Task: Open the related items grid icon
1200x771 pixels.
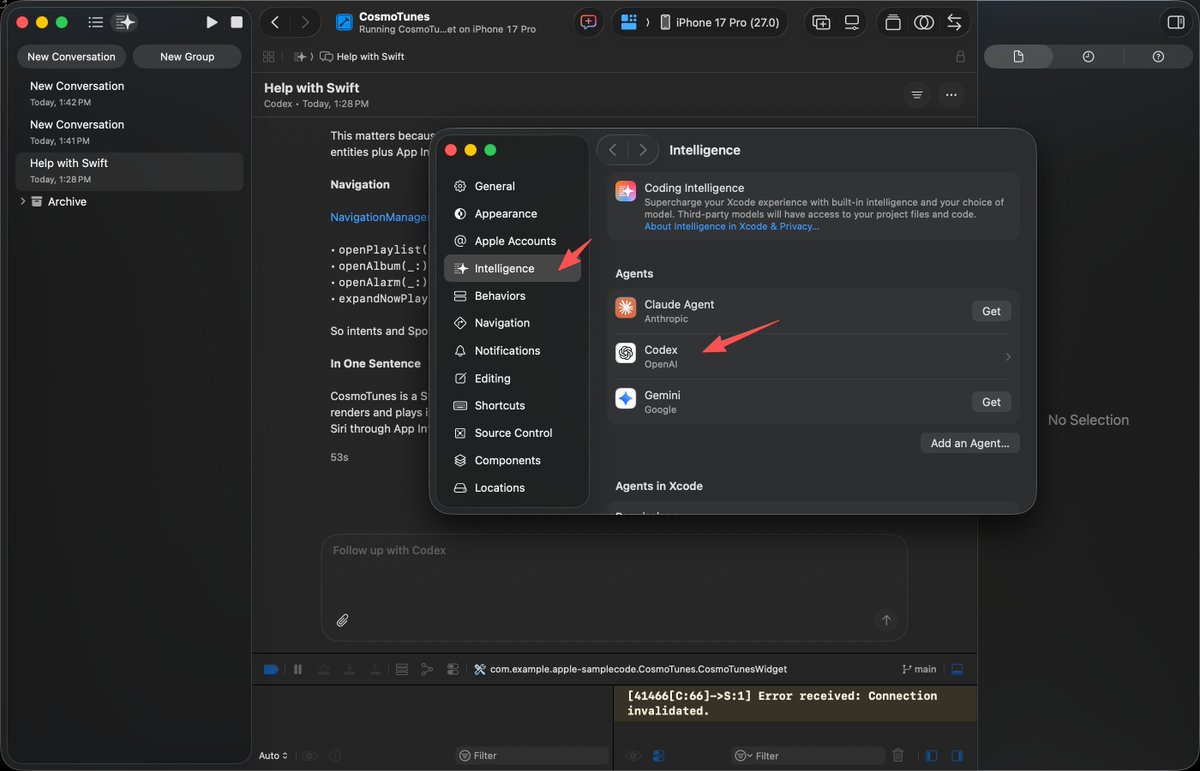Action: click(269, 57)
